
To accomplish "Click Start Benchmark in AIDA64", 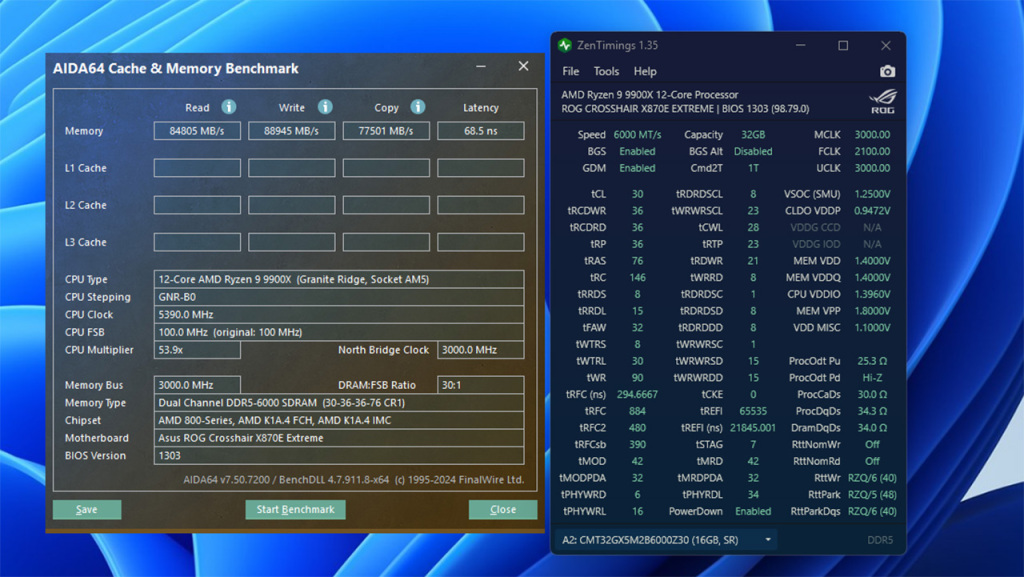I will point(295,509).
